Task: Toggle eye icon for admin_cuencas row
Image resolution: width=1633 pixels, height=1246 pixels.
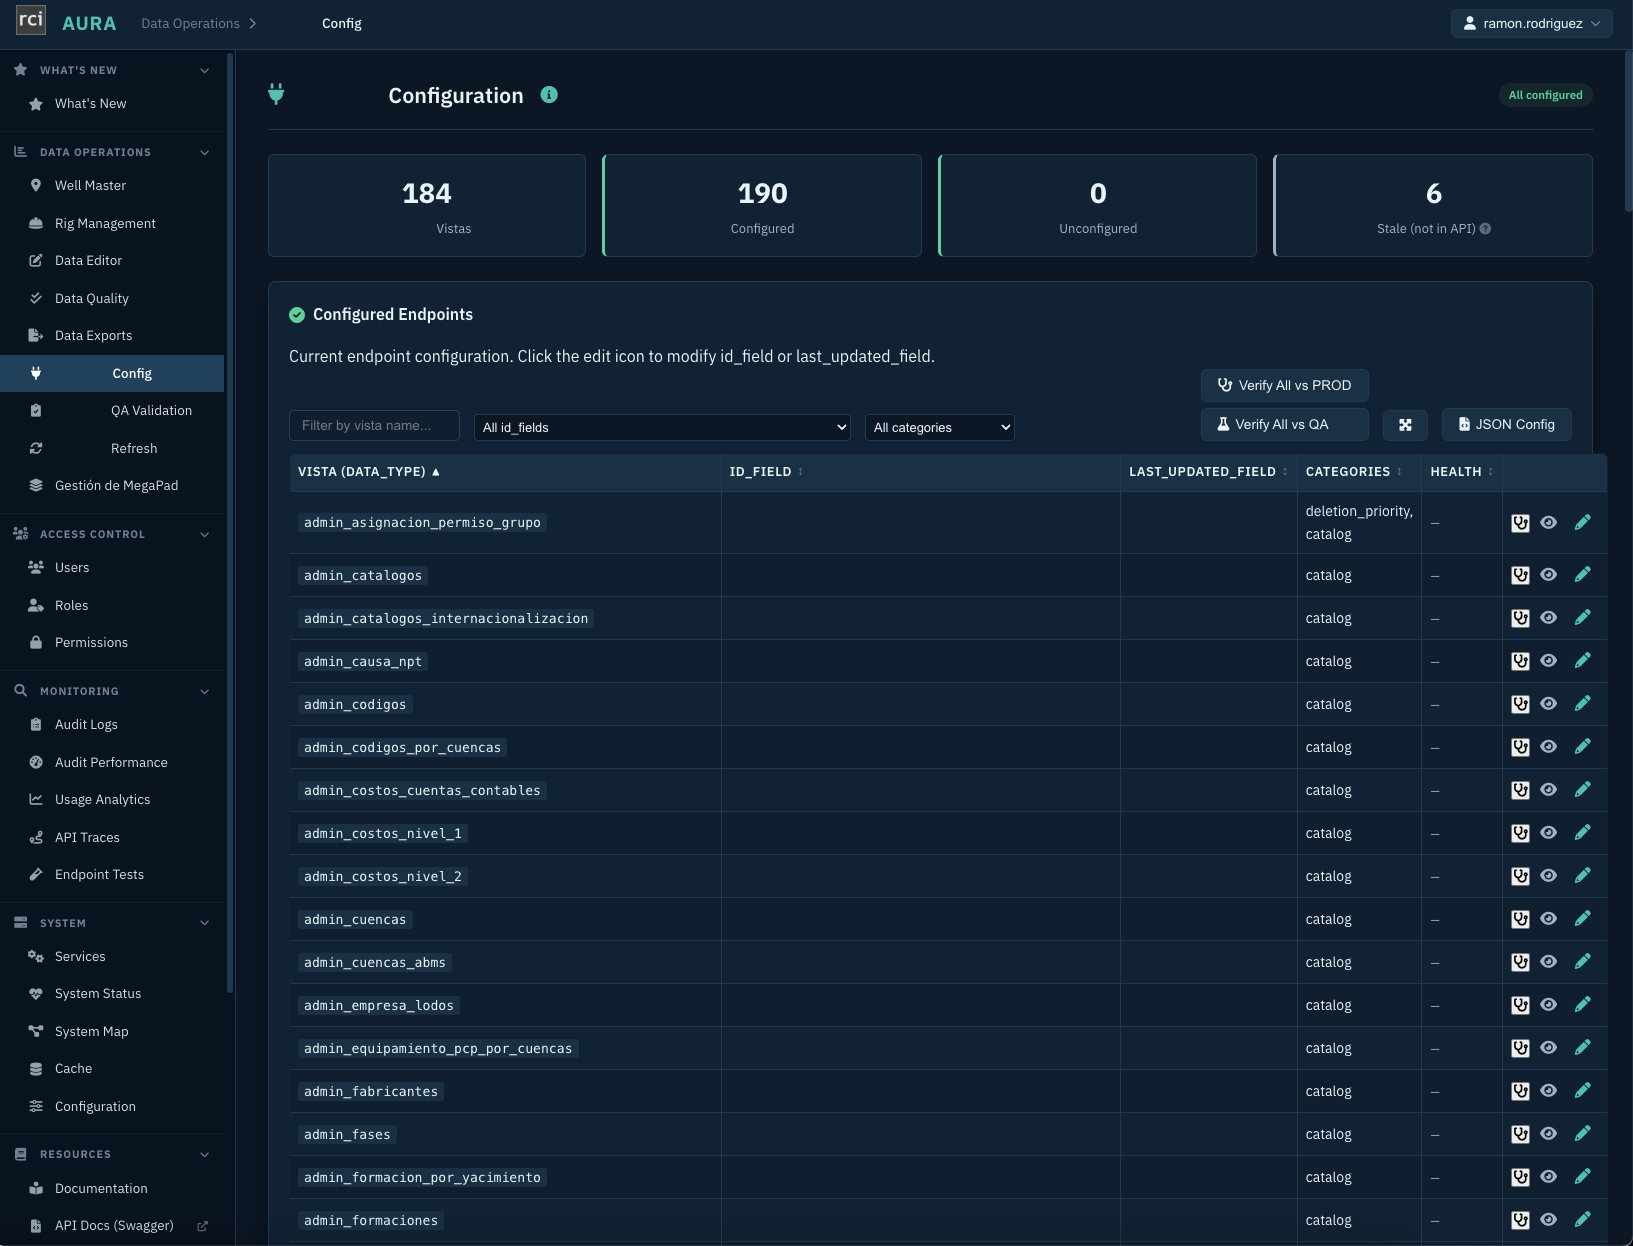Action: [x=1548, y=918]
